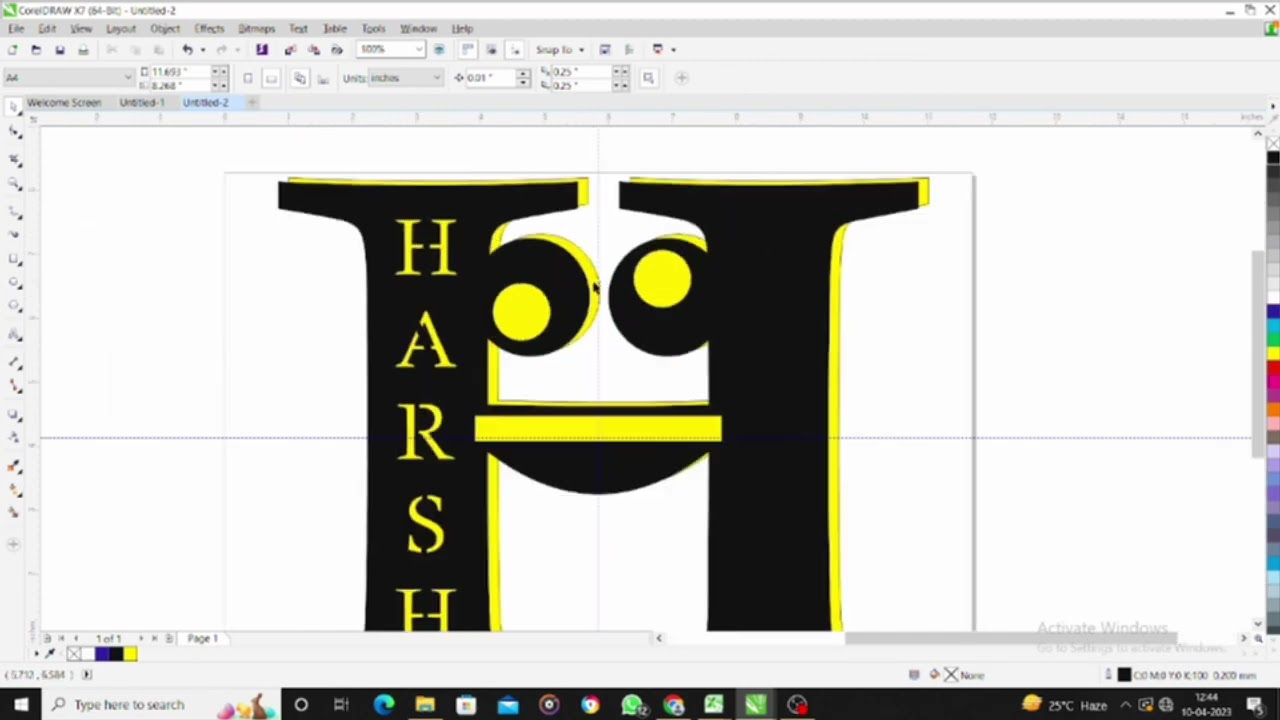Select the Text tool
This screenshot has height=720, width=1280.
tap(14, 335)
